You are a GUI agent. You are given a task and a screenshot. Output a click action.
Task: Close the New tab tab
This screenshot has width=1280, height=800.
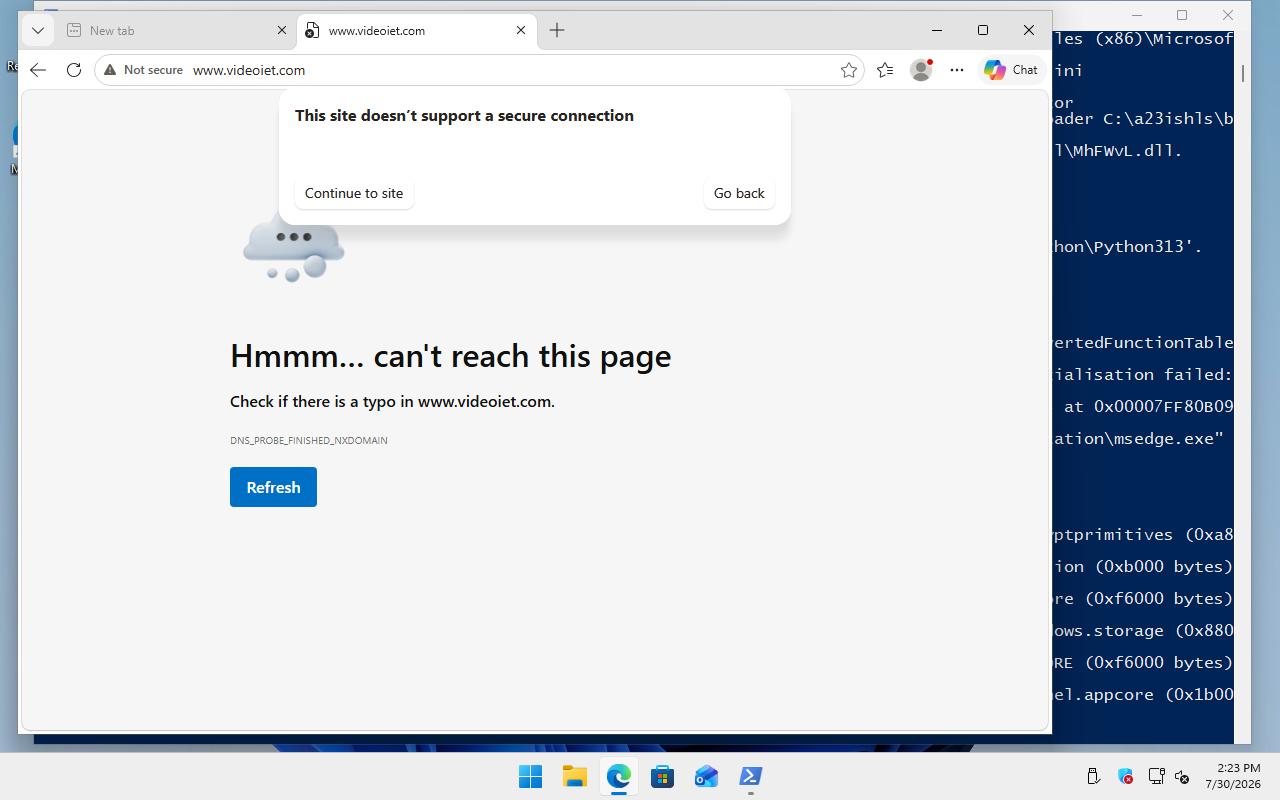(x=282, y=30)
